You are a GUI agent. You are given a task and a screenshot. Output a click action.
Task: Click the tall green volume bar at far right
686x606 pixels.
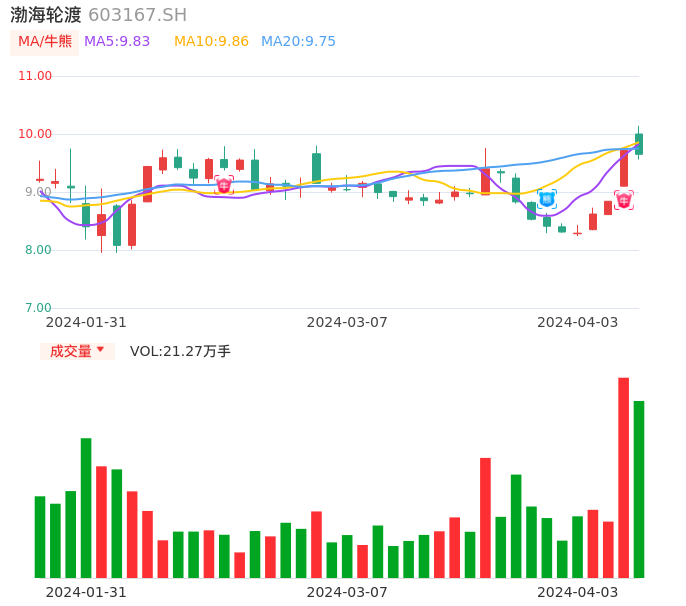point(639,489)
